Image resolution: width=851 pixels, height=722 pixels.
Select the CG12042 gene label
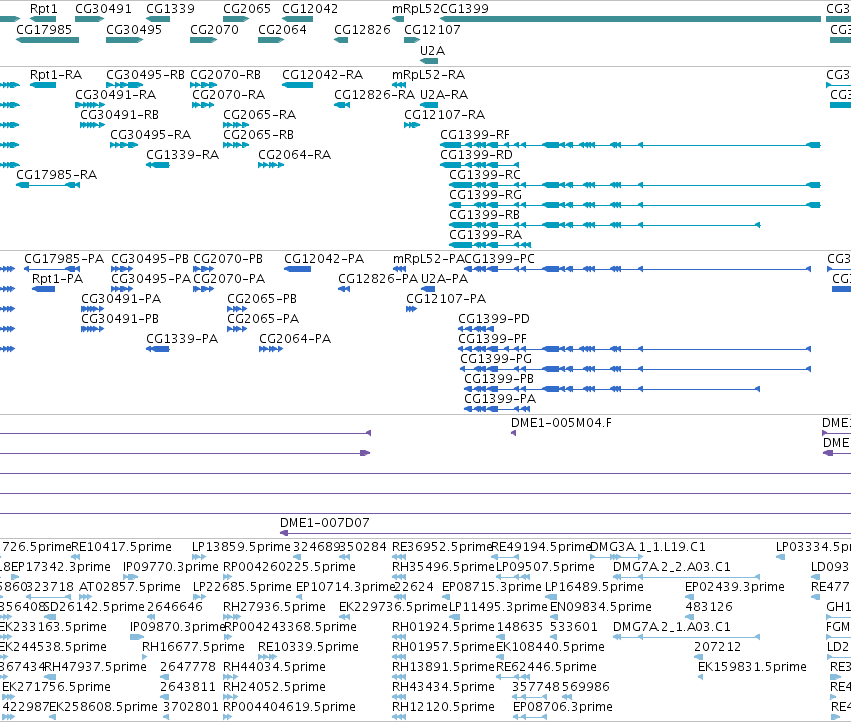(x=310, y=9)
